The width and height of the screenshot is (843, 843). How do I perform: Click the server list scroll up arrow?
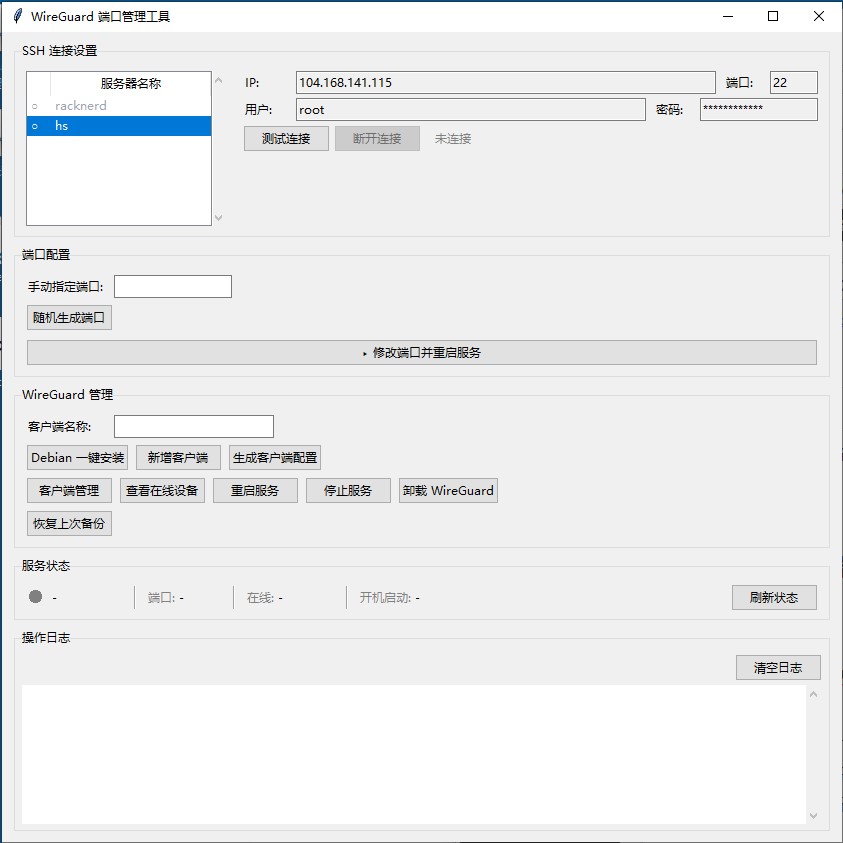(x=218, y=81)
